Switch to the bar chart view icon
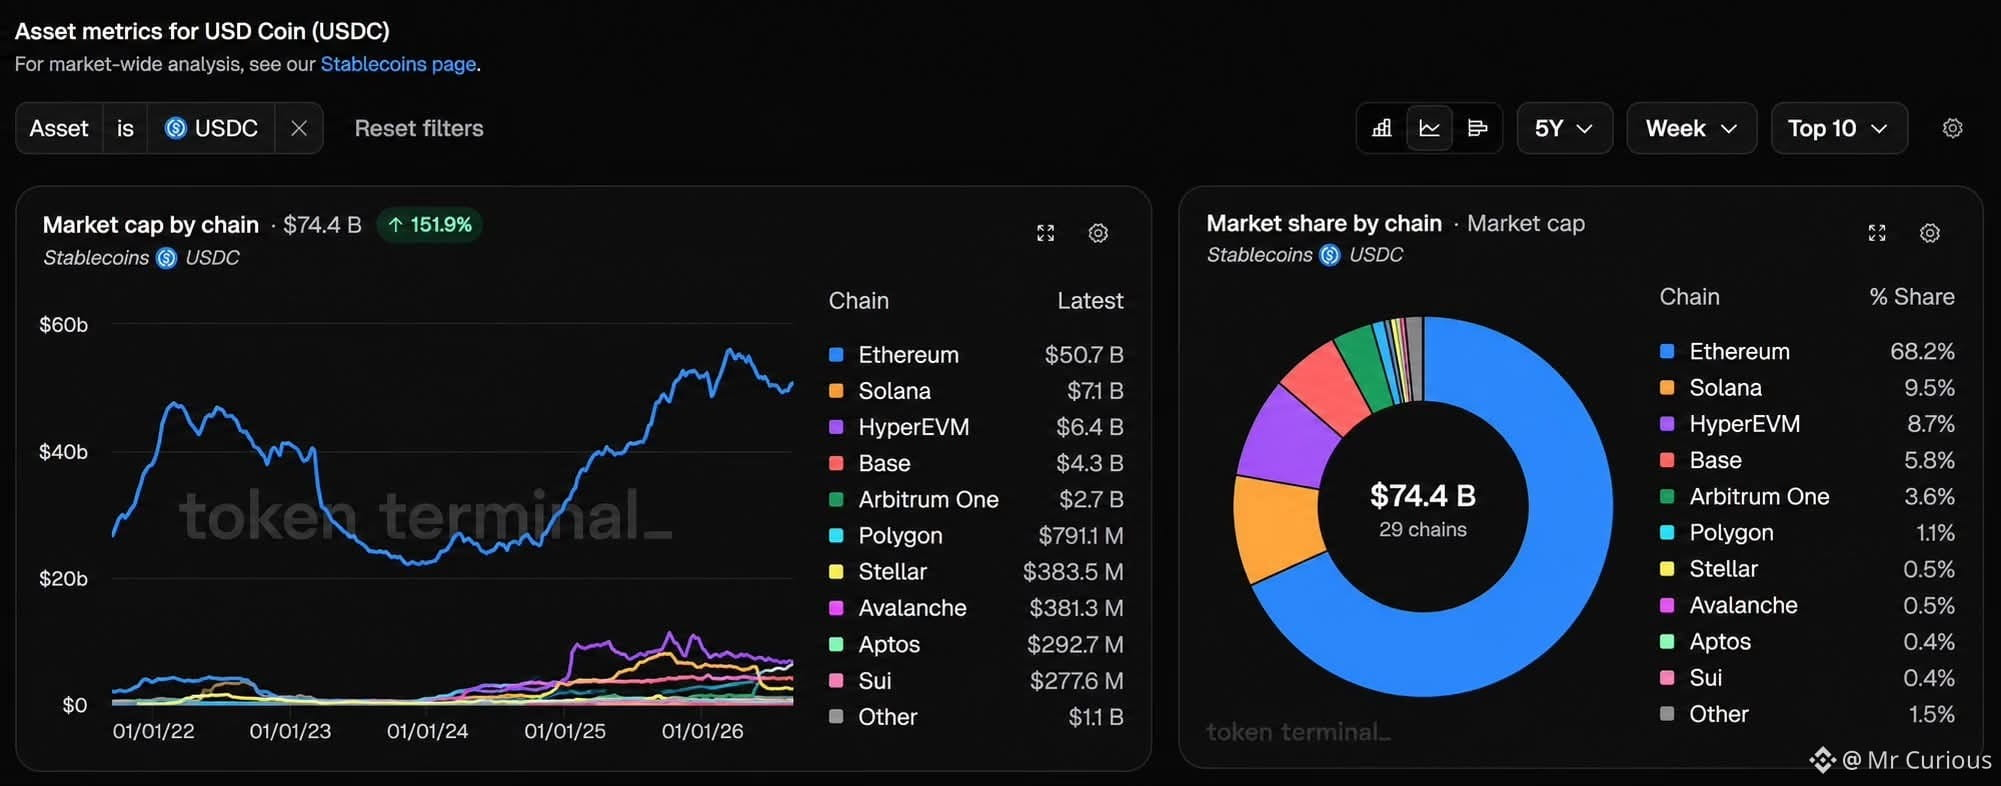2001x786 pixels. 1381,128
